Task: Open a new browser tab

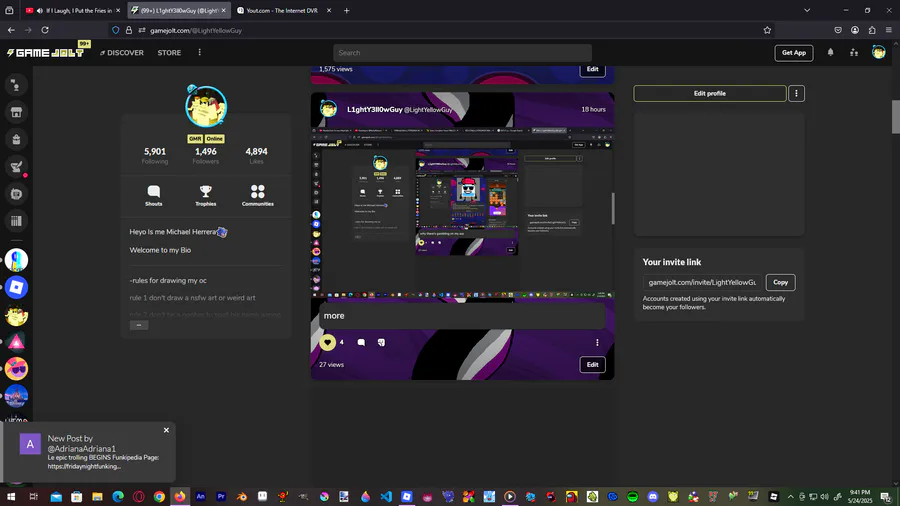Action: pyautogui.click(x=346, y=10)
